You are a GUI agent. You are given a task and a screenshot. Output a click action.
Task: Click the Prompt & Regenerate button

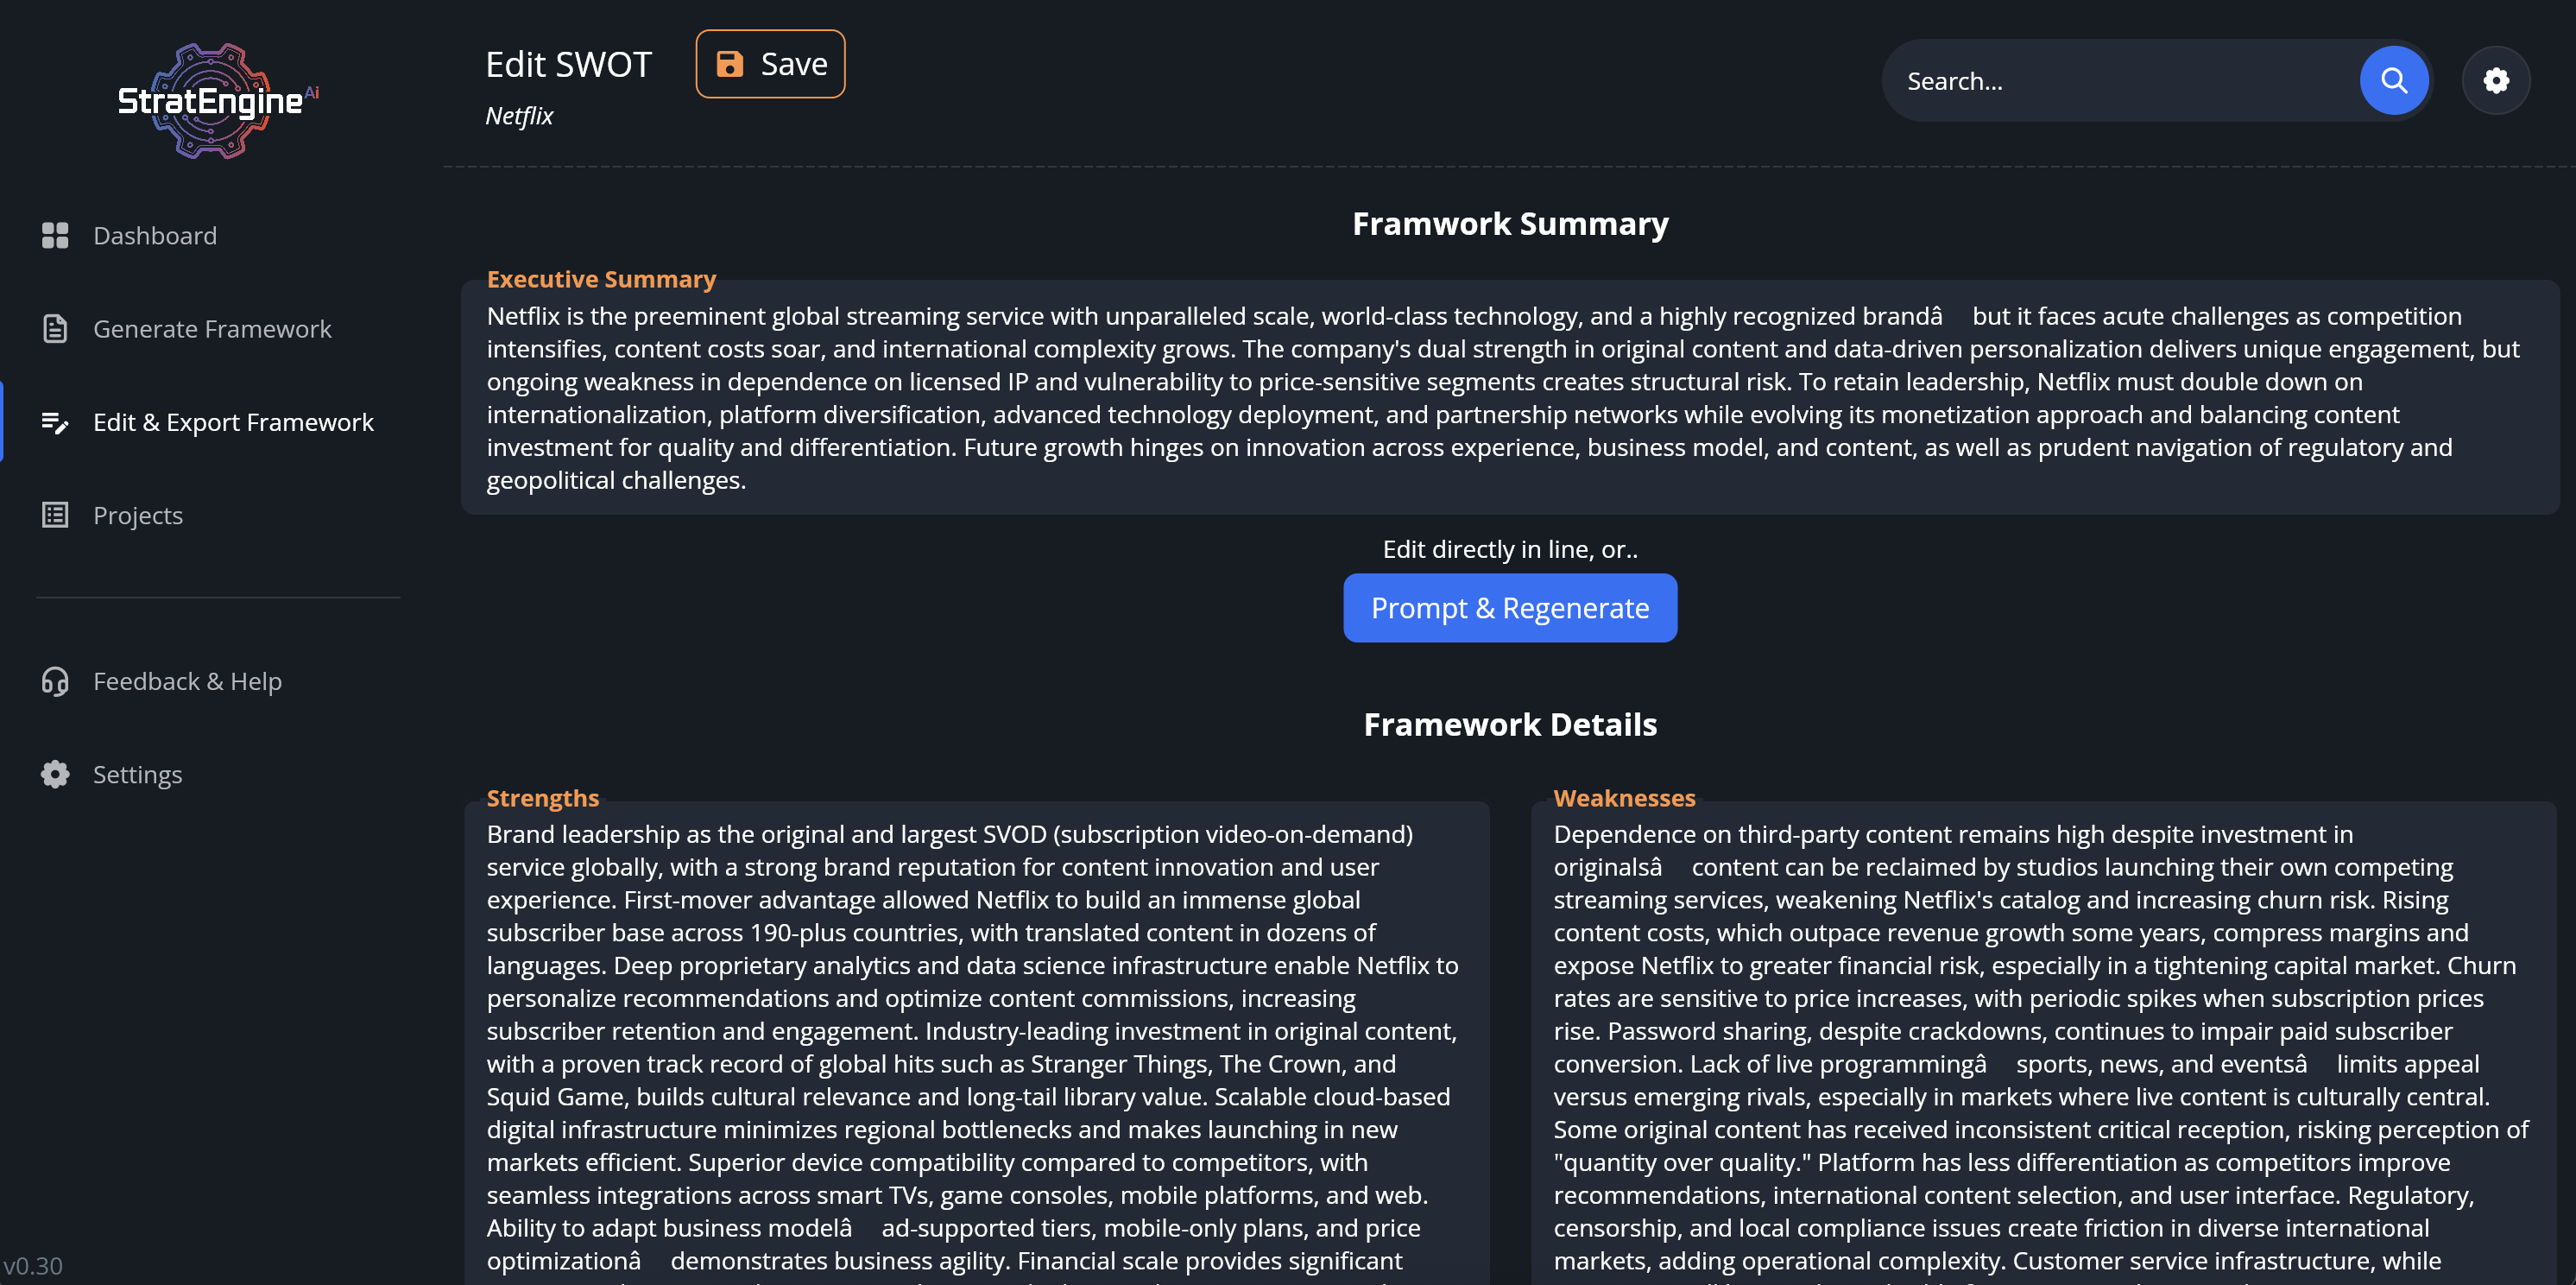[1510, 608]
